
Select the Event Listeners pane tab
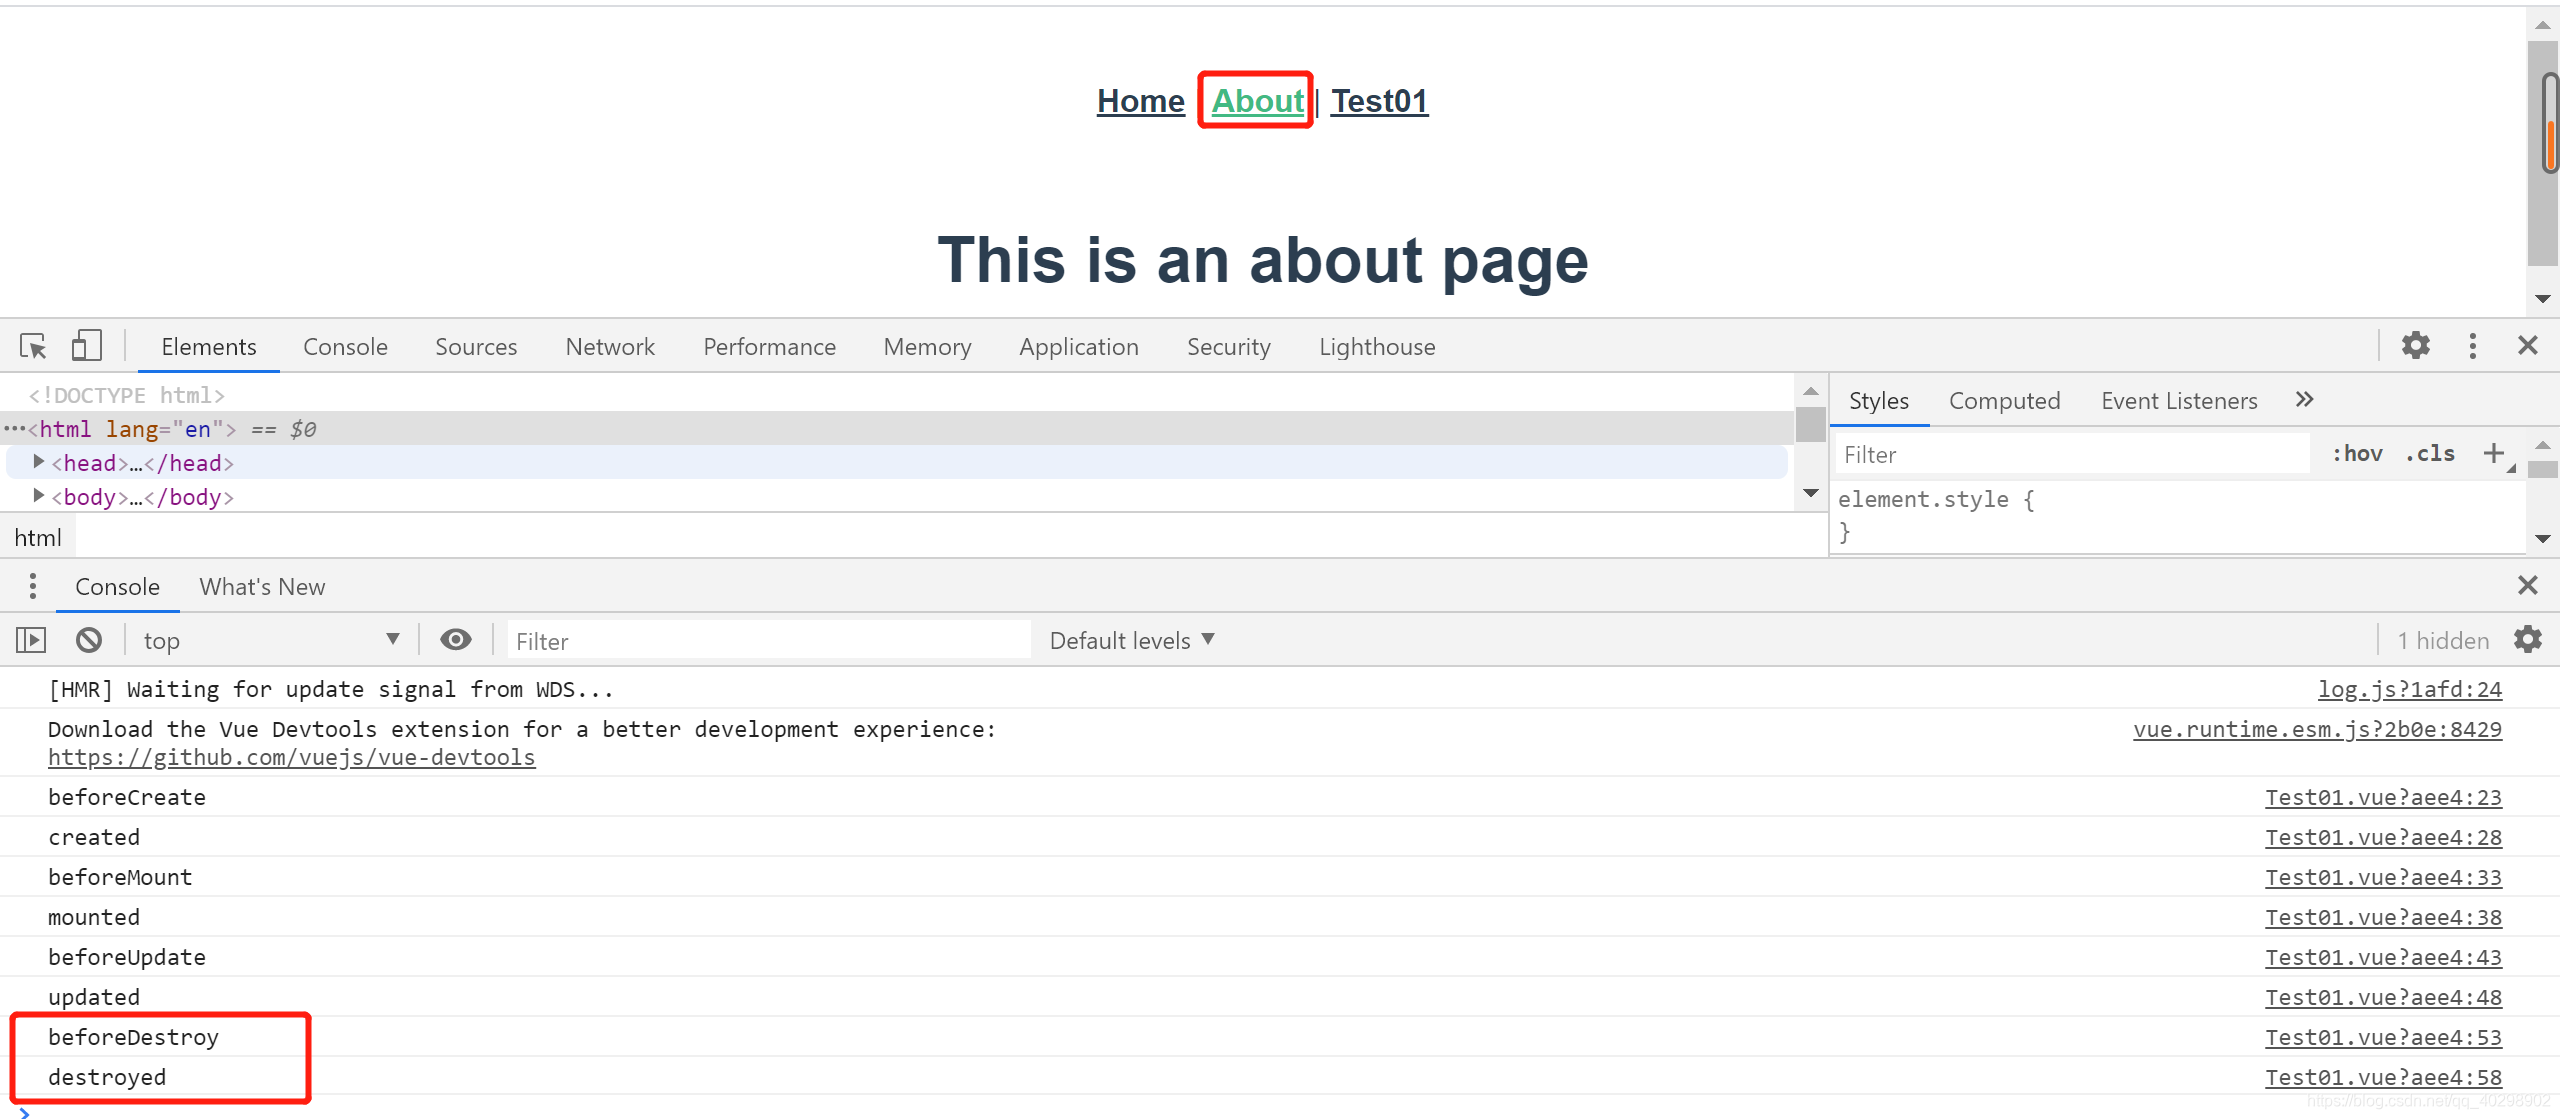(x=2179, y=400)
